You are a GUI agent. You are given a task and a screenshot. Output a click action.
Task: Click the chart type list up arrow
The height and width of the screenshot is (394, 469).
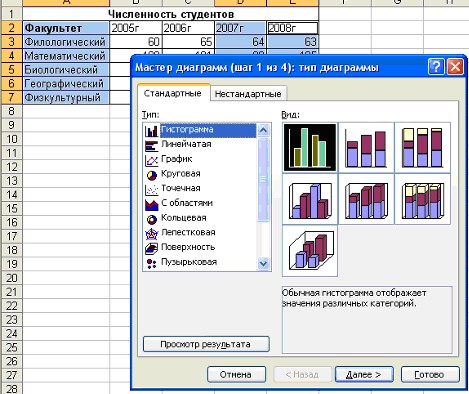click(x=263, y=130)
